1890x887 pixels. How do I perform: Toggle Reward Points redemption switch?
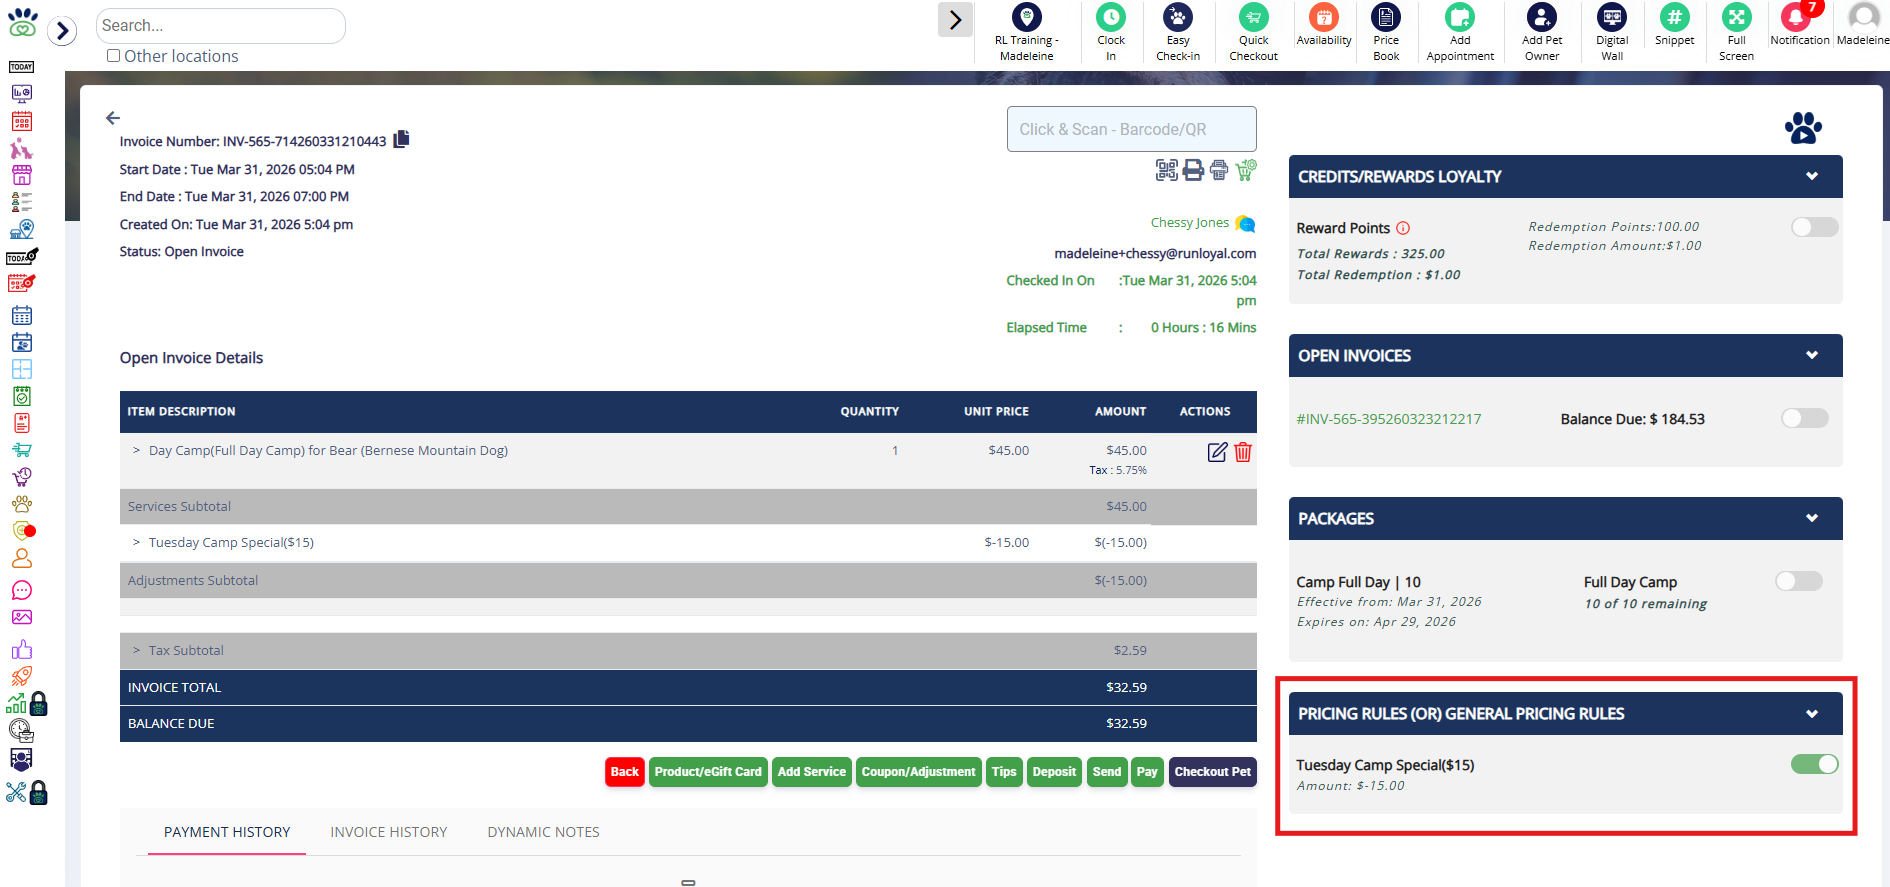pos(1814,227)
